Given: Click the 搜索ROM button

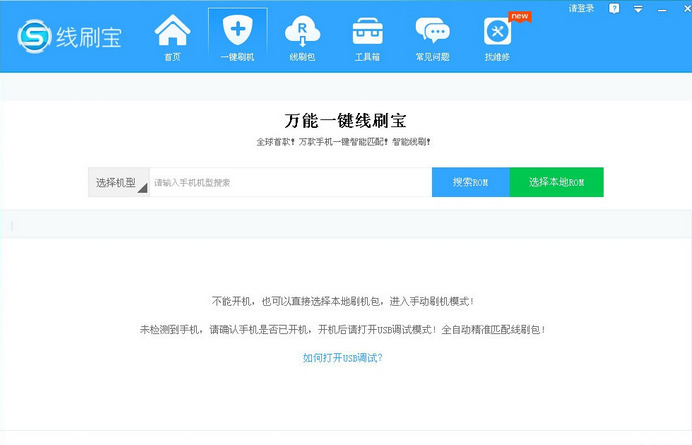Looking at the screenshot, I should [x=471, y=182].
